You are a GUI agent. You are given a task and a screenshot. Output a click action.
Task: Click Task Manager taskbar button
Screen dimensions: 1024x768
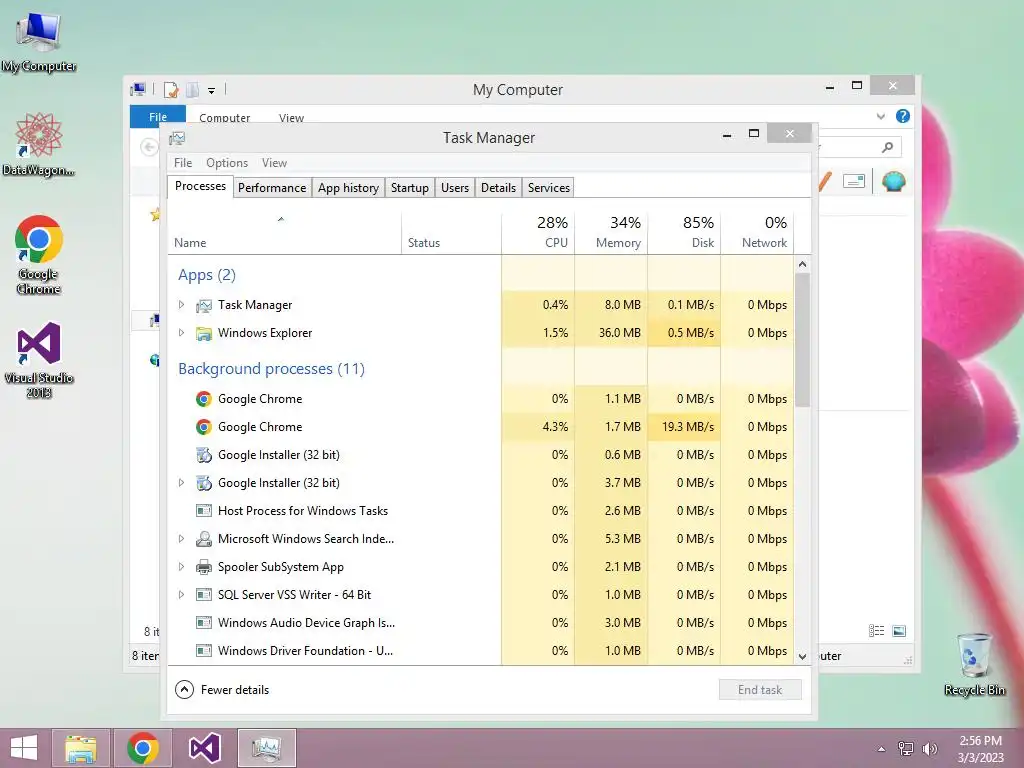pyautogui.click(x=266, y=748)
